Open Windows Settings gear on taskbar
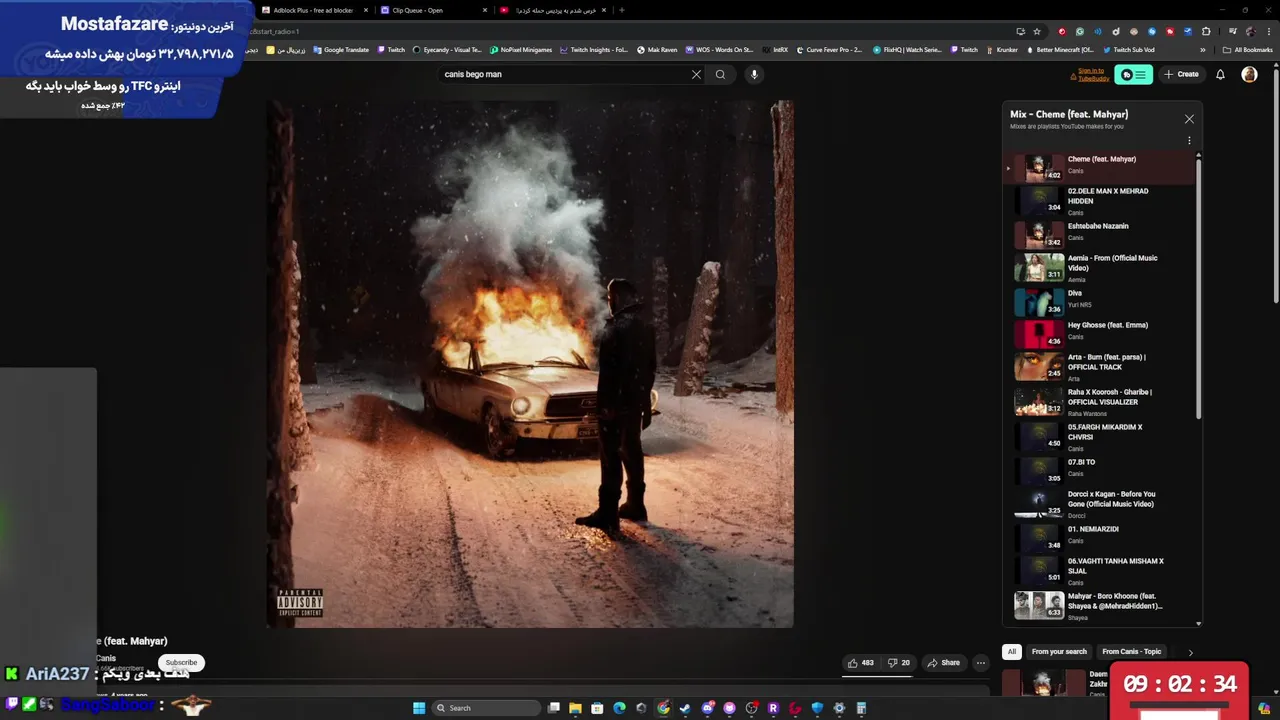The image size is (1280, 720). click(x=839, y=708)
